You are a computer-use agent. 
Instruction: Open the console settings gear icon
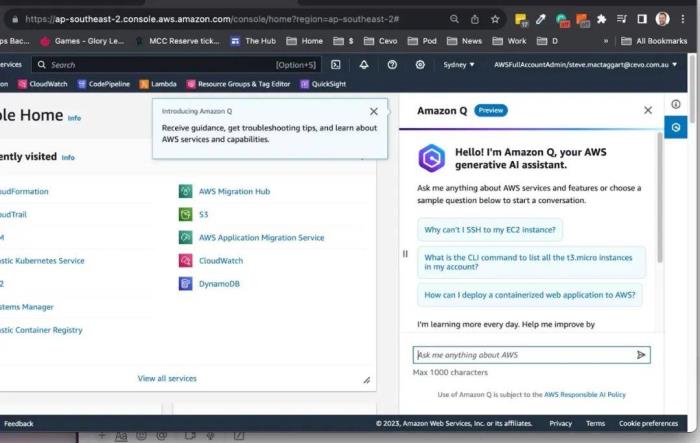coord(420,65)
